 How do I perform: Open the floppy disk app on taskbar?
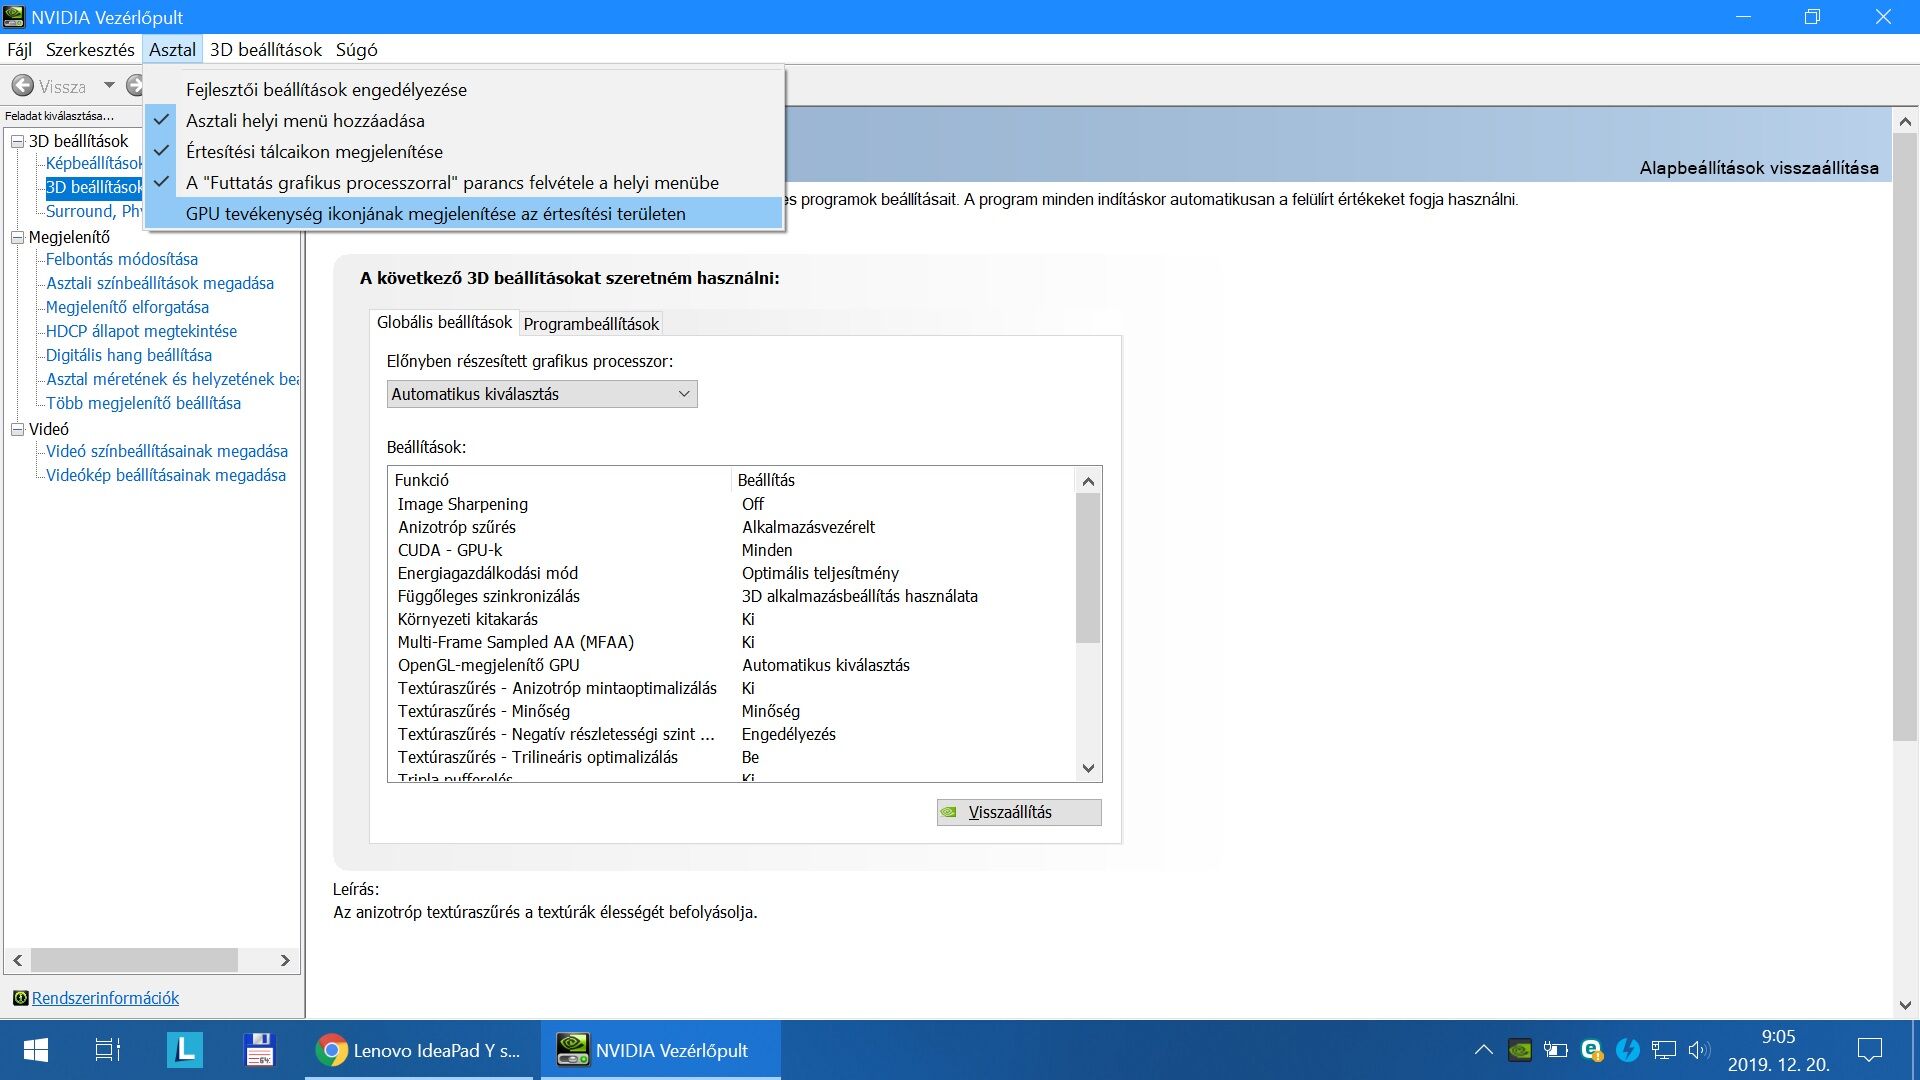click(259, 1050)
